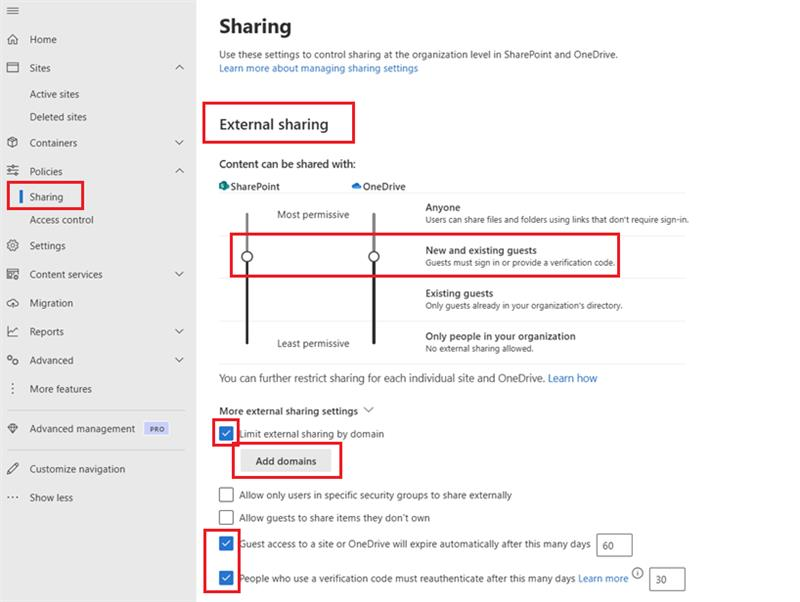The image size is (800, 602).
Task: Click reauthentication days field showing 30
Action: point(667,579)
